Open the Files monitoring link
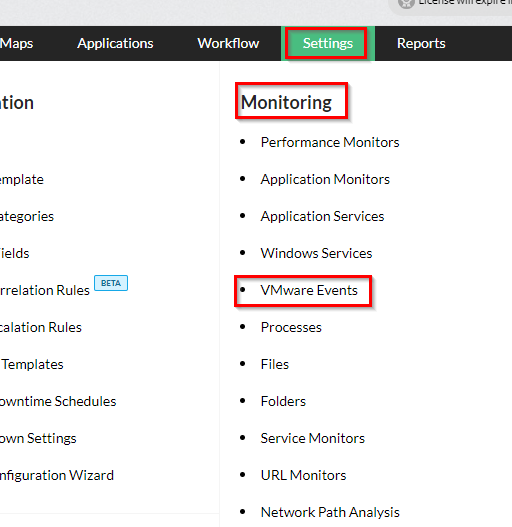 [x=275, y=364]
